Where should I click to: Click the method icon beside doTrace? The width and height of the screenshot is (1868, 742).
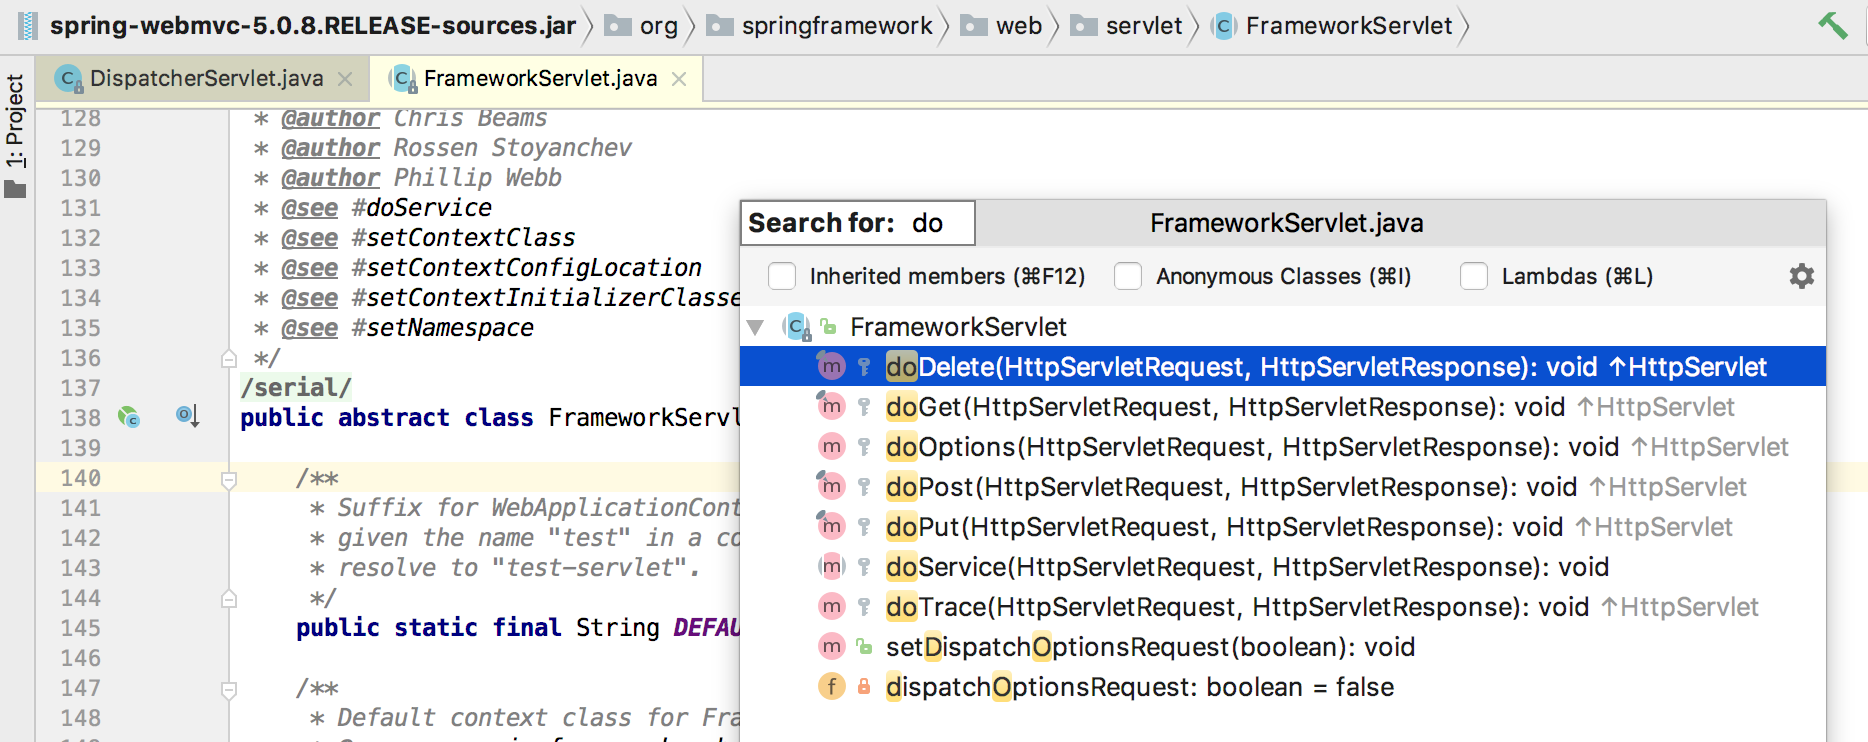(x=831, y=607)
